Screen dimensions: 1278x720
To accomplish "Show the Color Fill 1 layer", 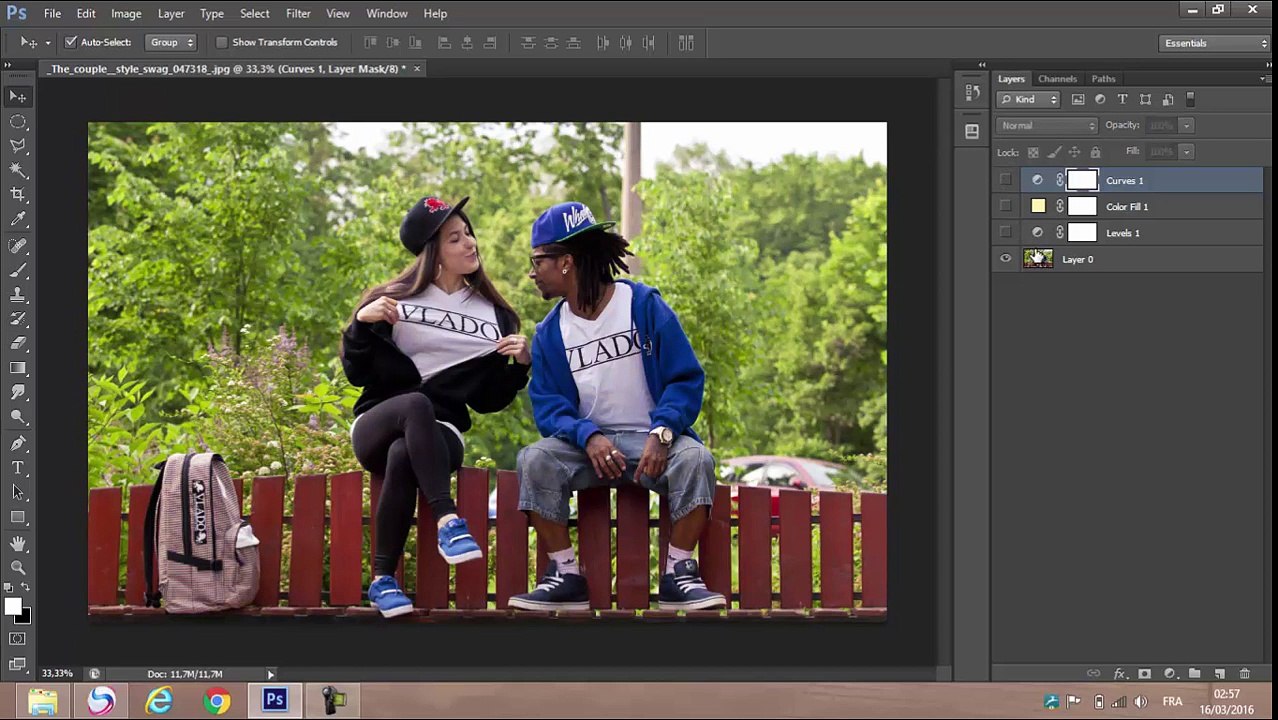I will pos(1005,206).
